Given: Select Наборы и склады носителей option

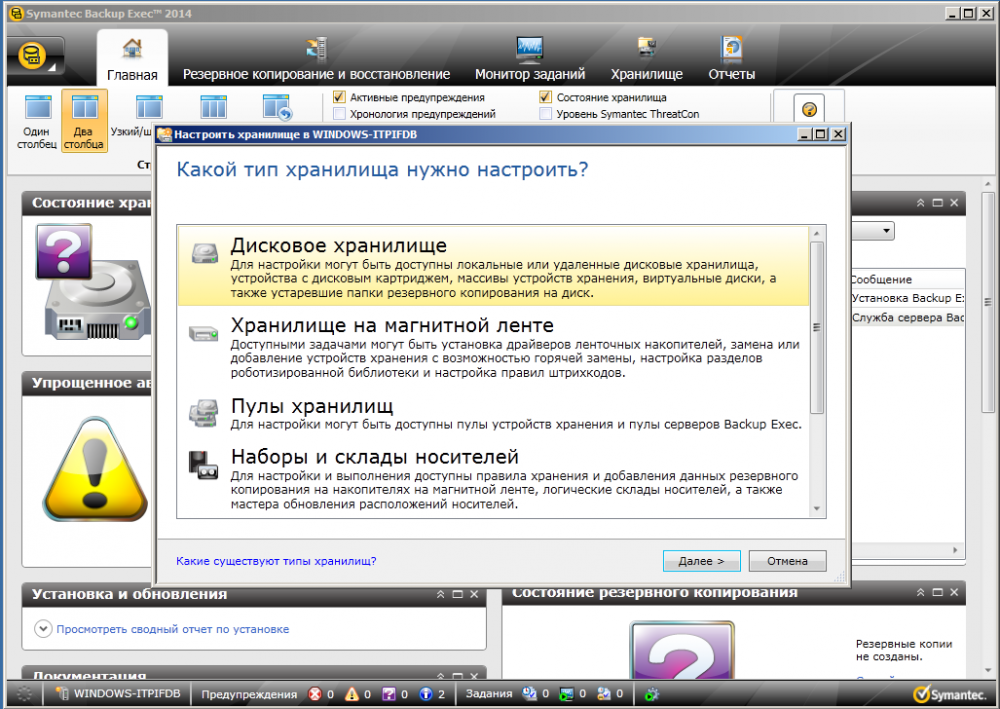Looking at the screenshot, I should coord(493,481).
